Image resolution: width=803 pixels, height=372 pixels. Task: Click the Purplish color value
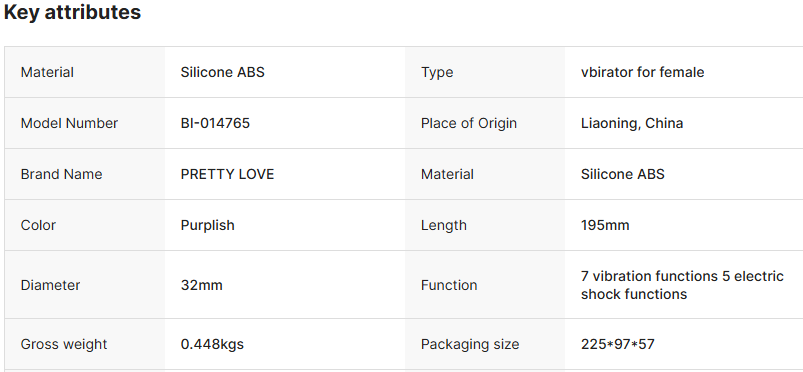tap(207, 225)
